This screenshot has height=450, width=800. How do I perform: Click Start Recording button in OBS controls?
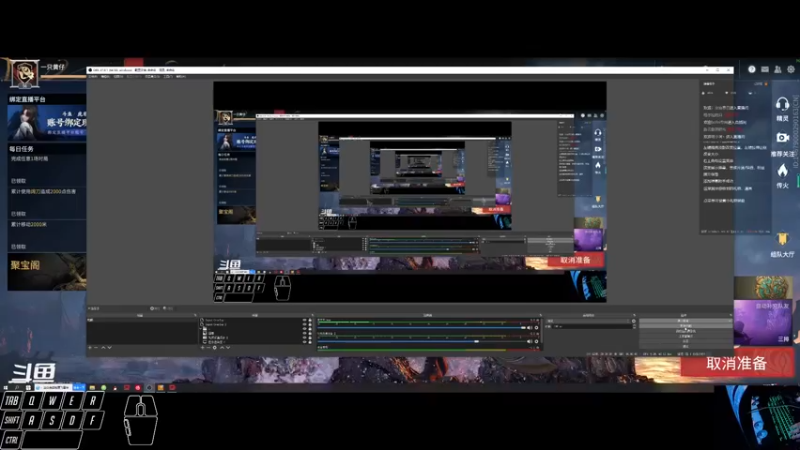(x=686, y=326)
